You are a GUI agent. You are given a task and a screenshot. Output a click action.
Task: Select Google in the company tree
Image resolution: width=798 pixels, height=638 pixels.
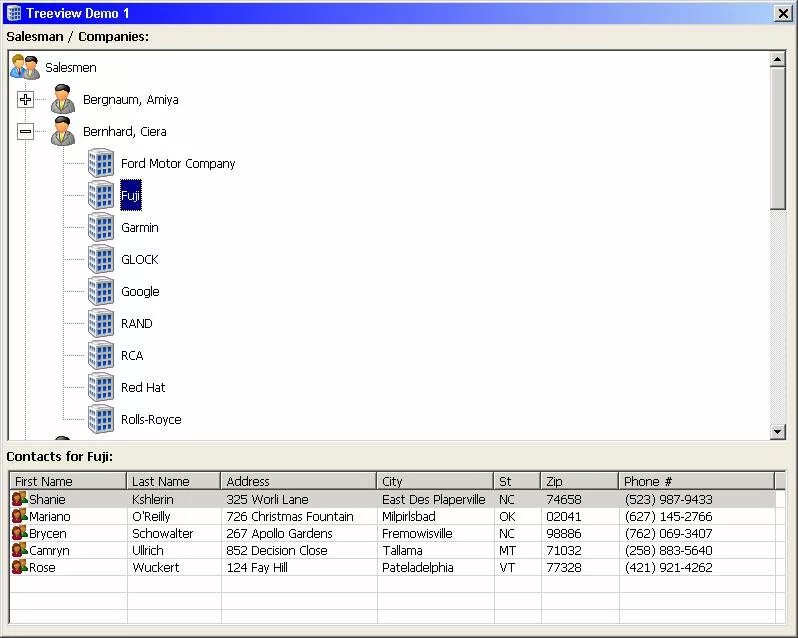pyautogui.click(x=140, y=292)
